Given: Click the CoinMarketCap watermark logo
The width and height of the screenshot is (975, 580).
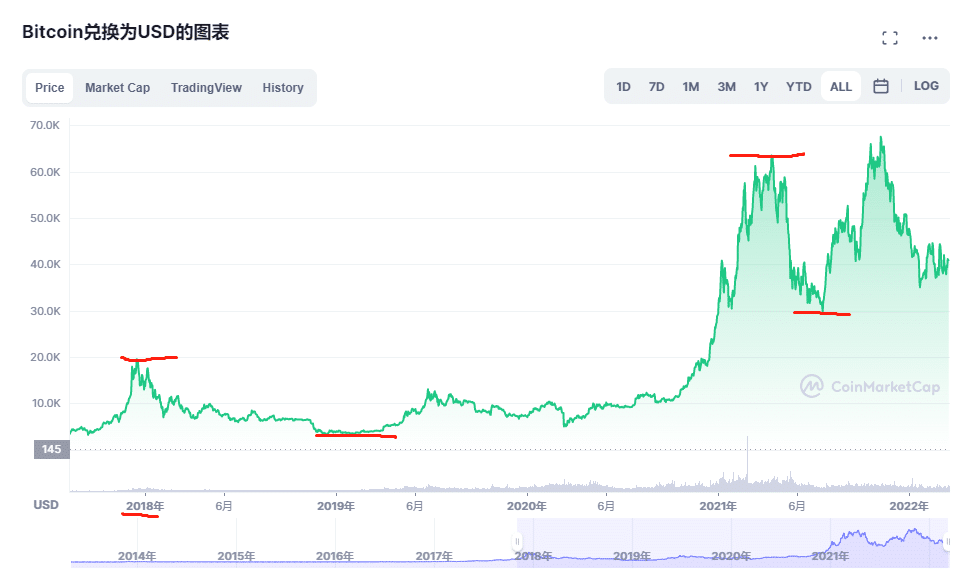Looking at the screenshot, I should click(867, 387).
